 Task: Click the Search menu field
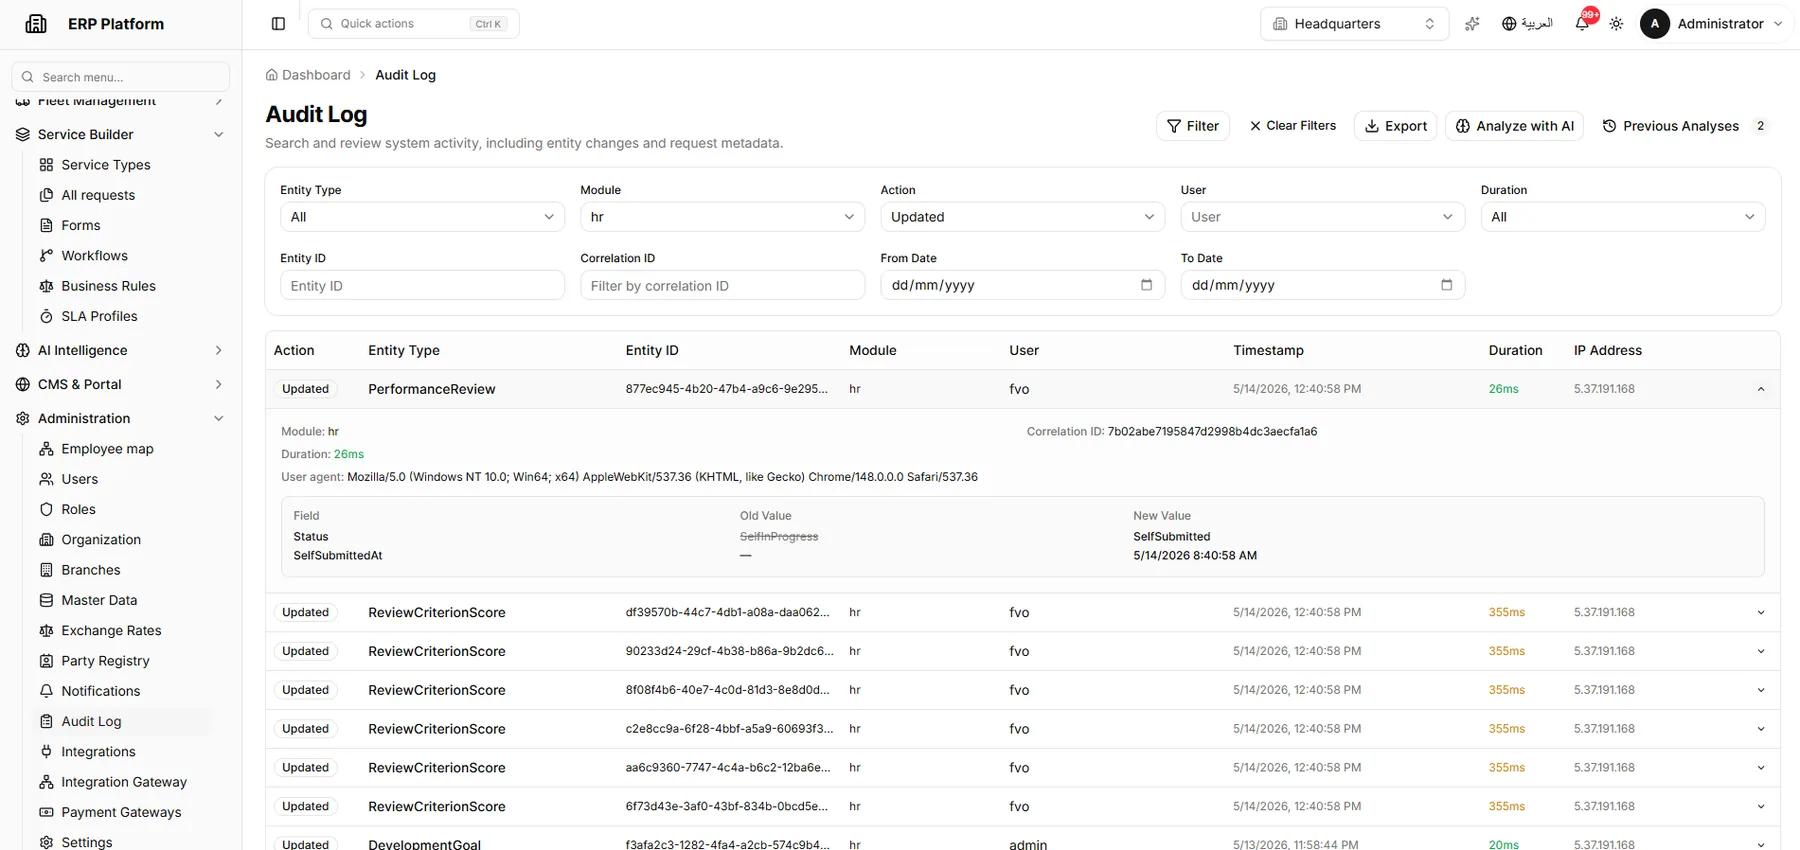(121, 77)
